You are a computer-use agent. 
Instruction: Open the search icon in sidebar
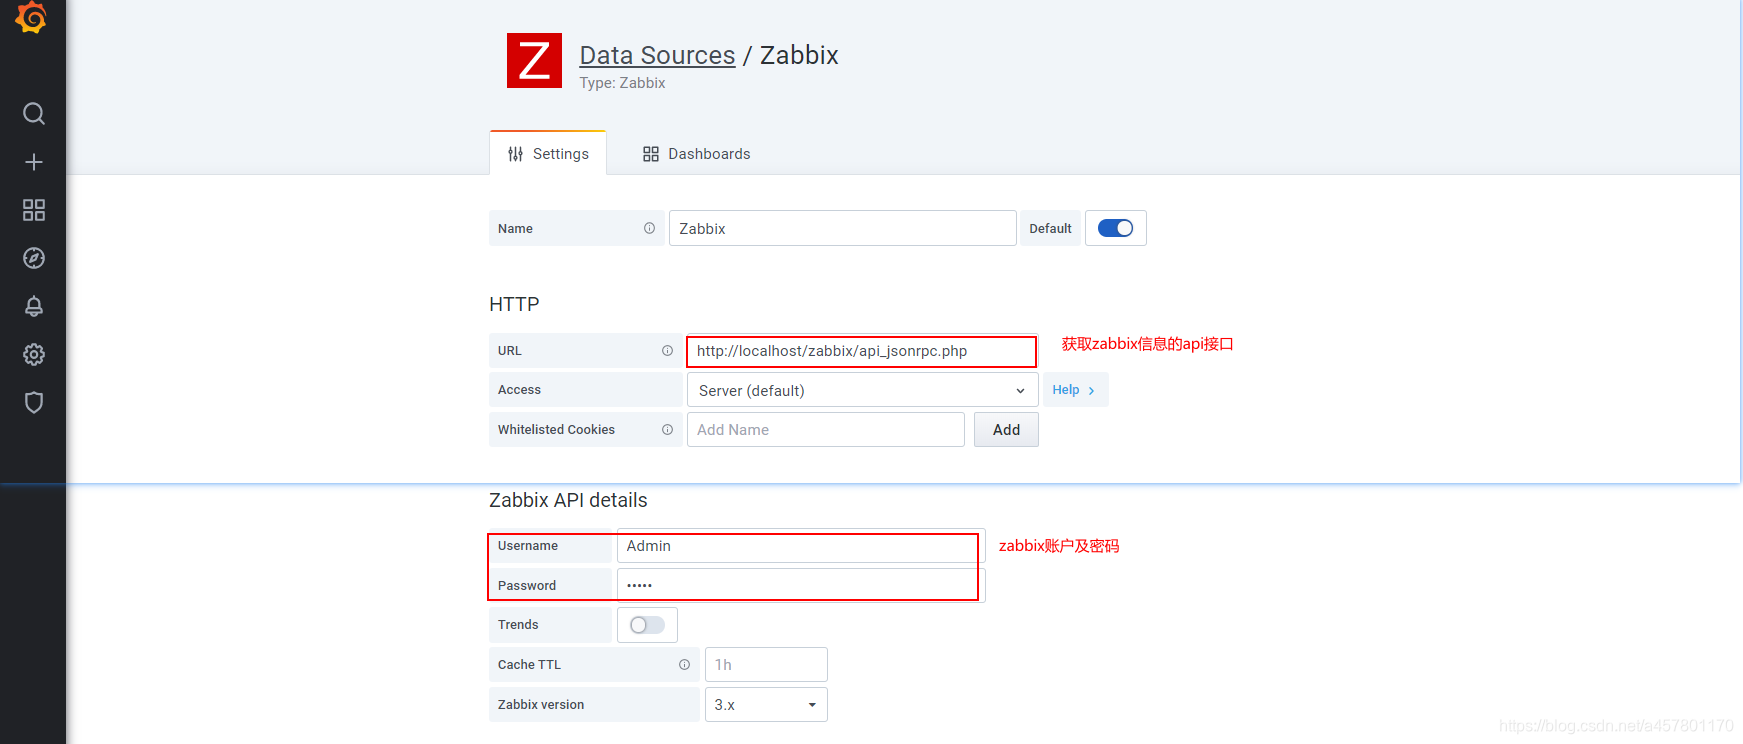point(34,114)
